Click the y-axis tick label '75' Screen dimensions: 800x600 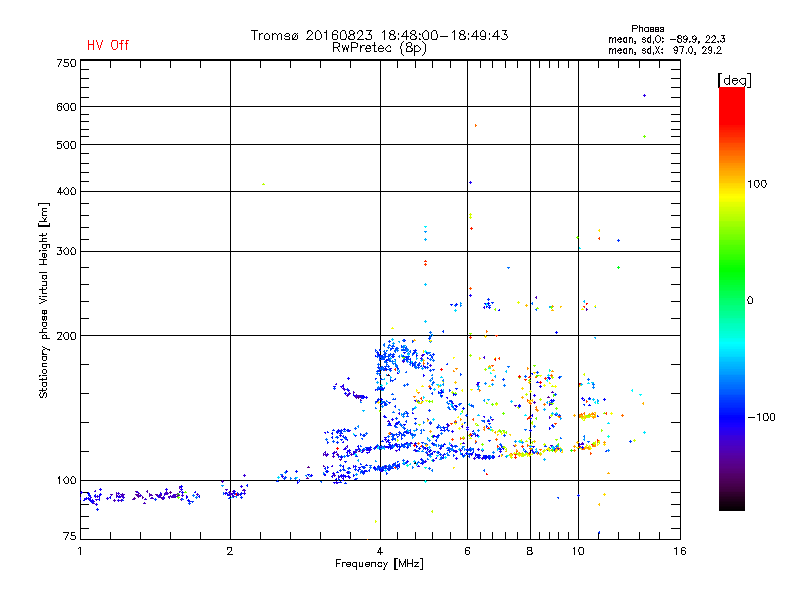(x=69, y=536)
